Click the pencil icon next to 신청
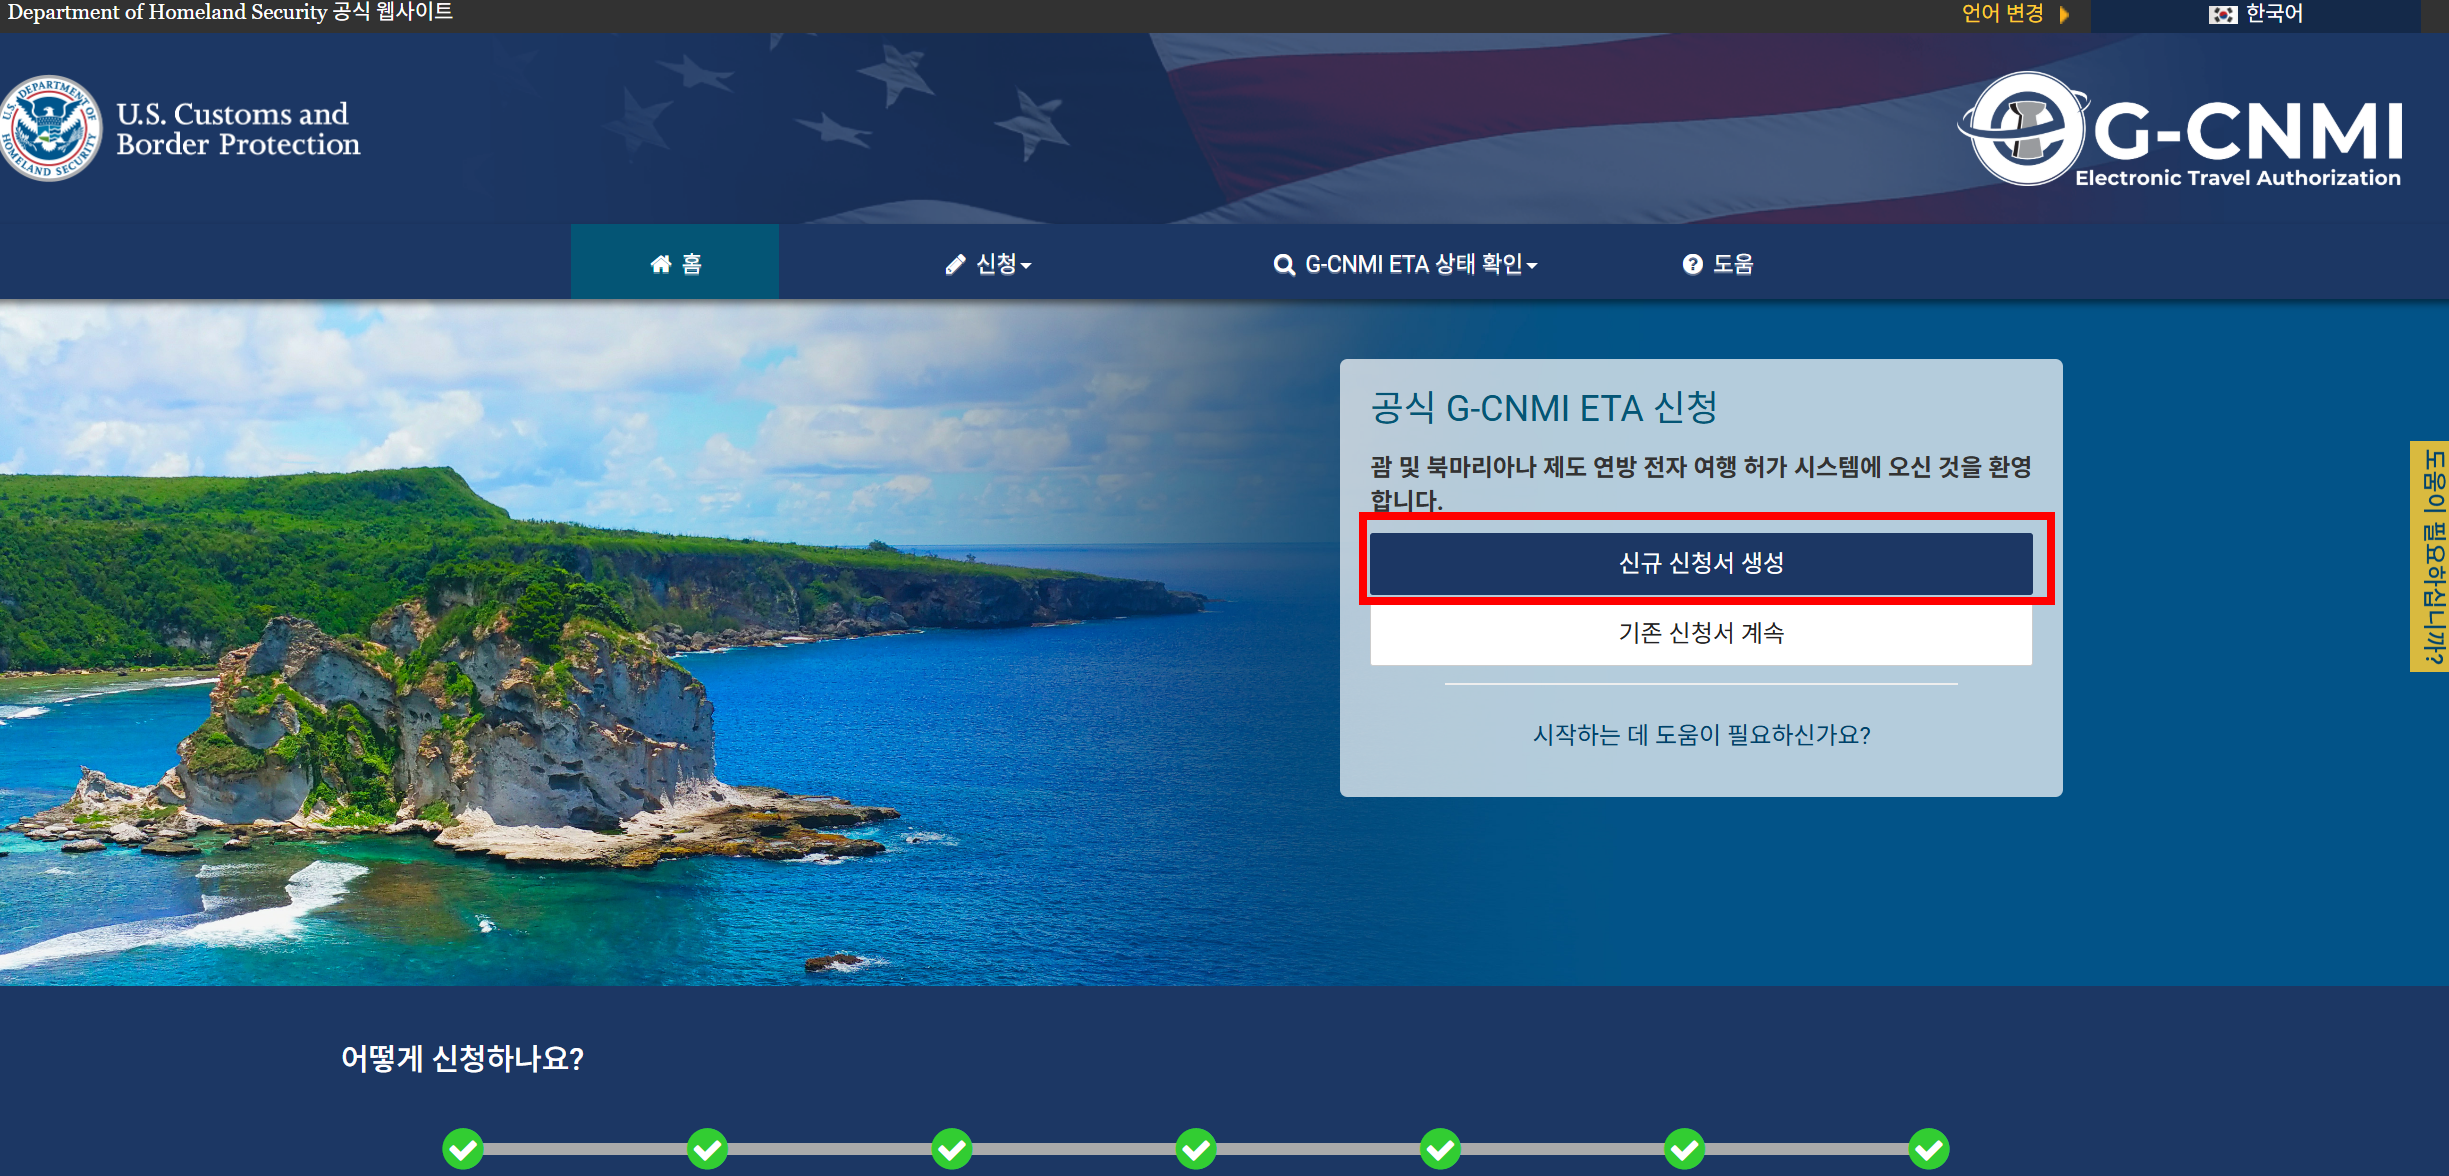Screen dimensions: 2449x1176 [x=955, y=264]
